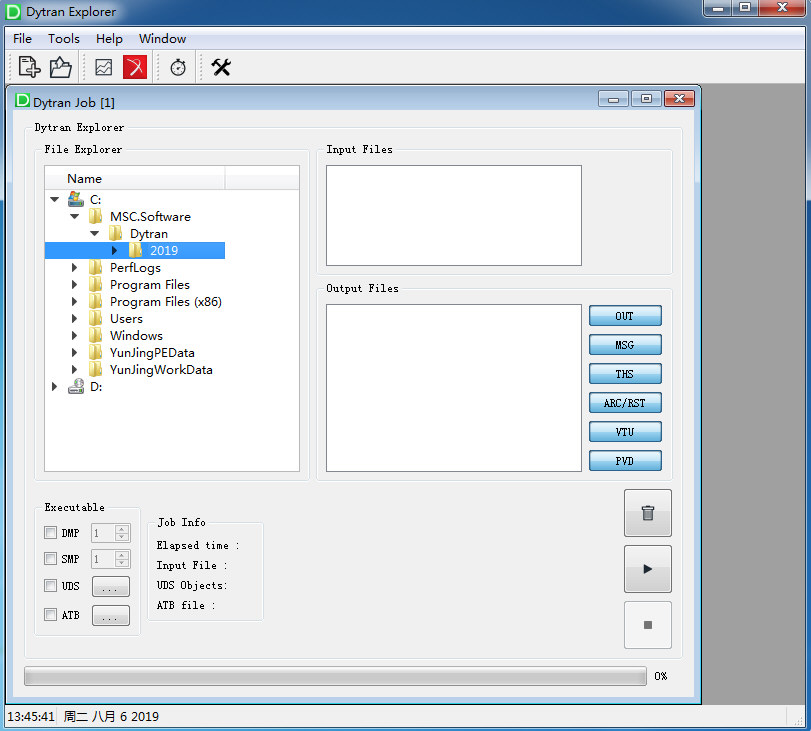
Task: Expand the 2019 folder arrow
Action: pos(115,250)
